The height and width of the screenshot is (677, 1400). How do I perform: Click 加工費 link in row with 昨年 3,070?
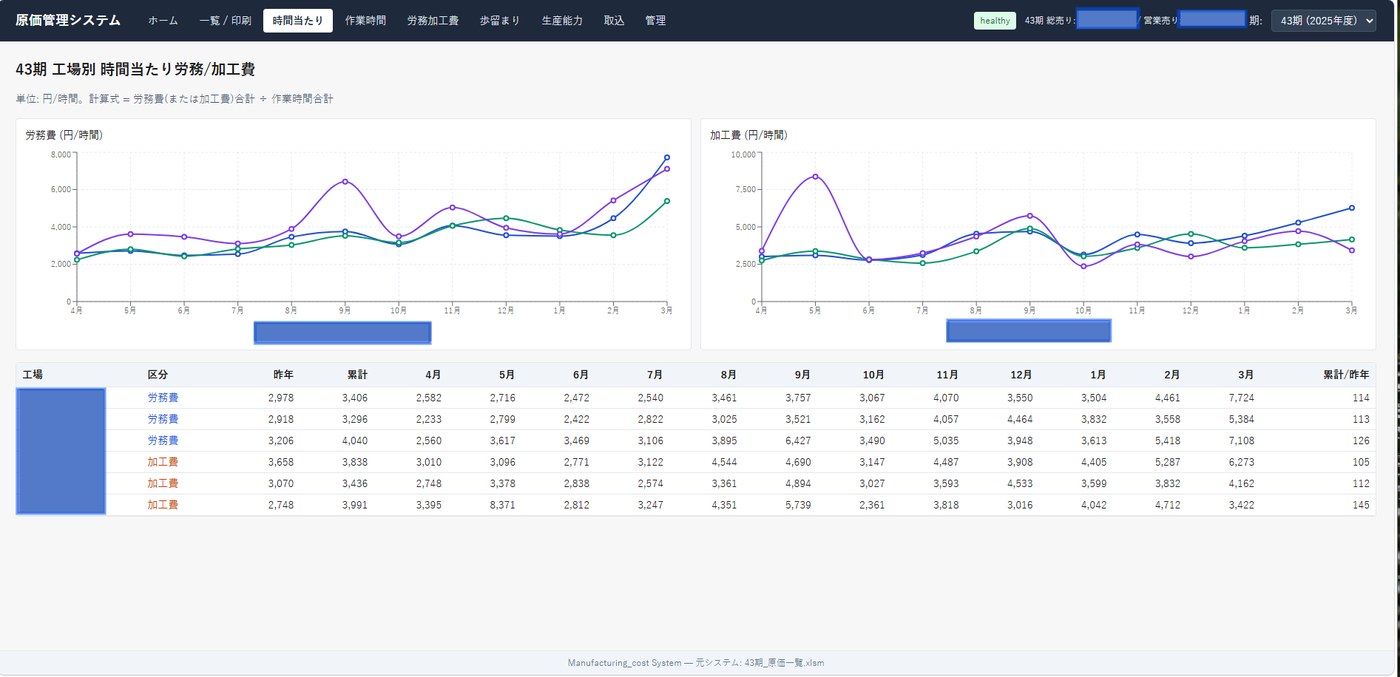162,484
